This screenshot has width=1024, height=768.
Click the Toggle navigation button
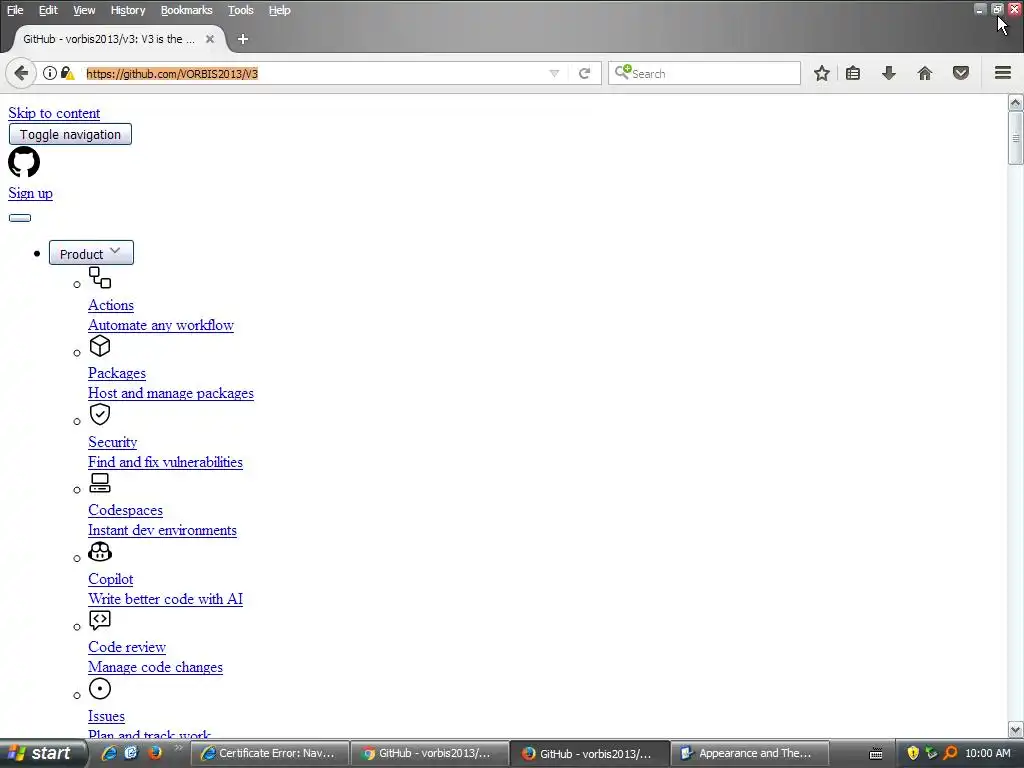[71, 135]
